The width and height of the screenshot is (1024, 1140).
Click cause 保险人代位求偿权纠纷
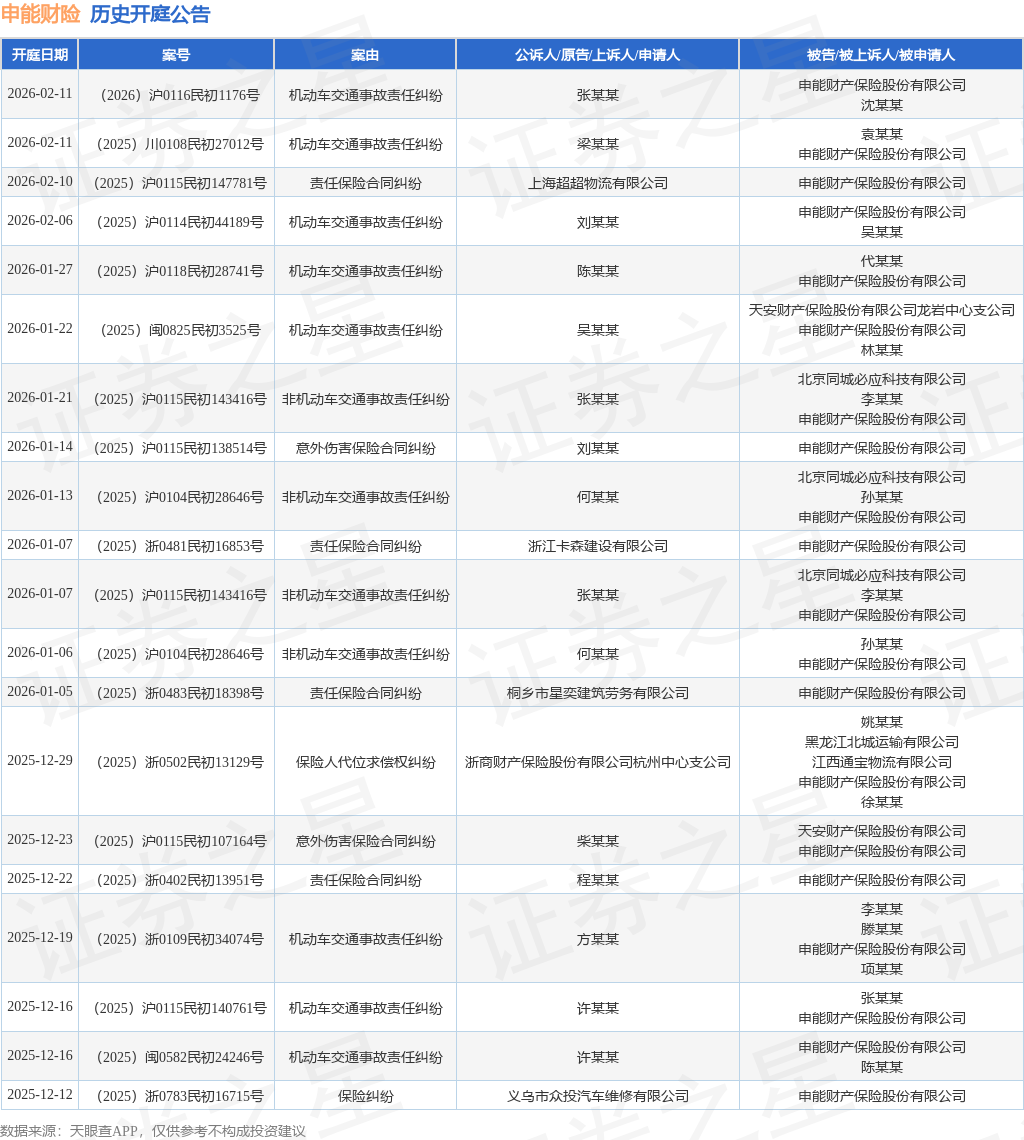(x=365, y=762)
